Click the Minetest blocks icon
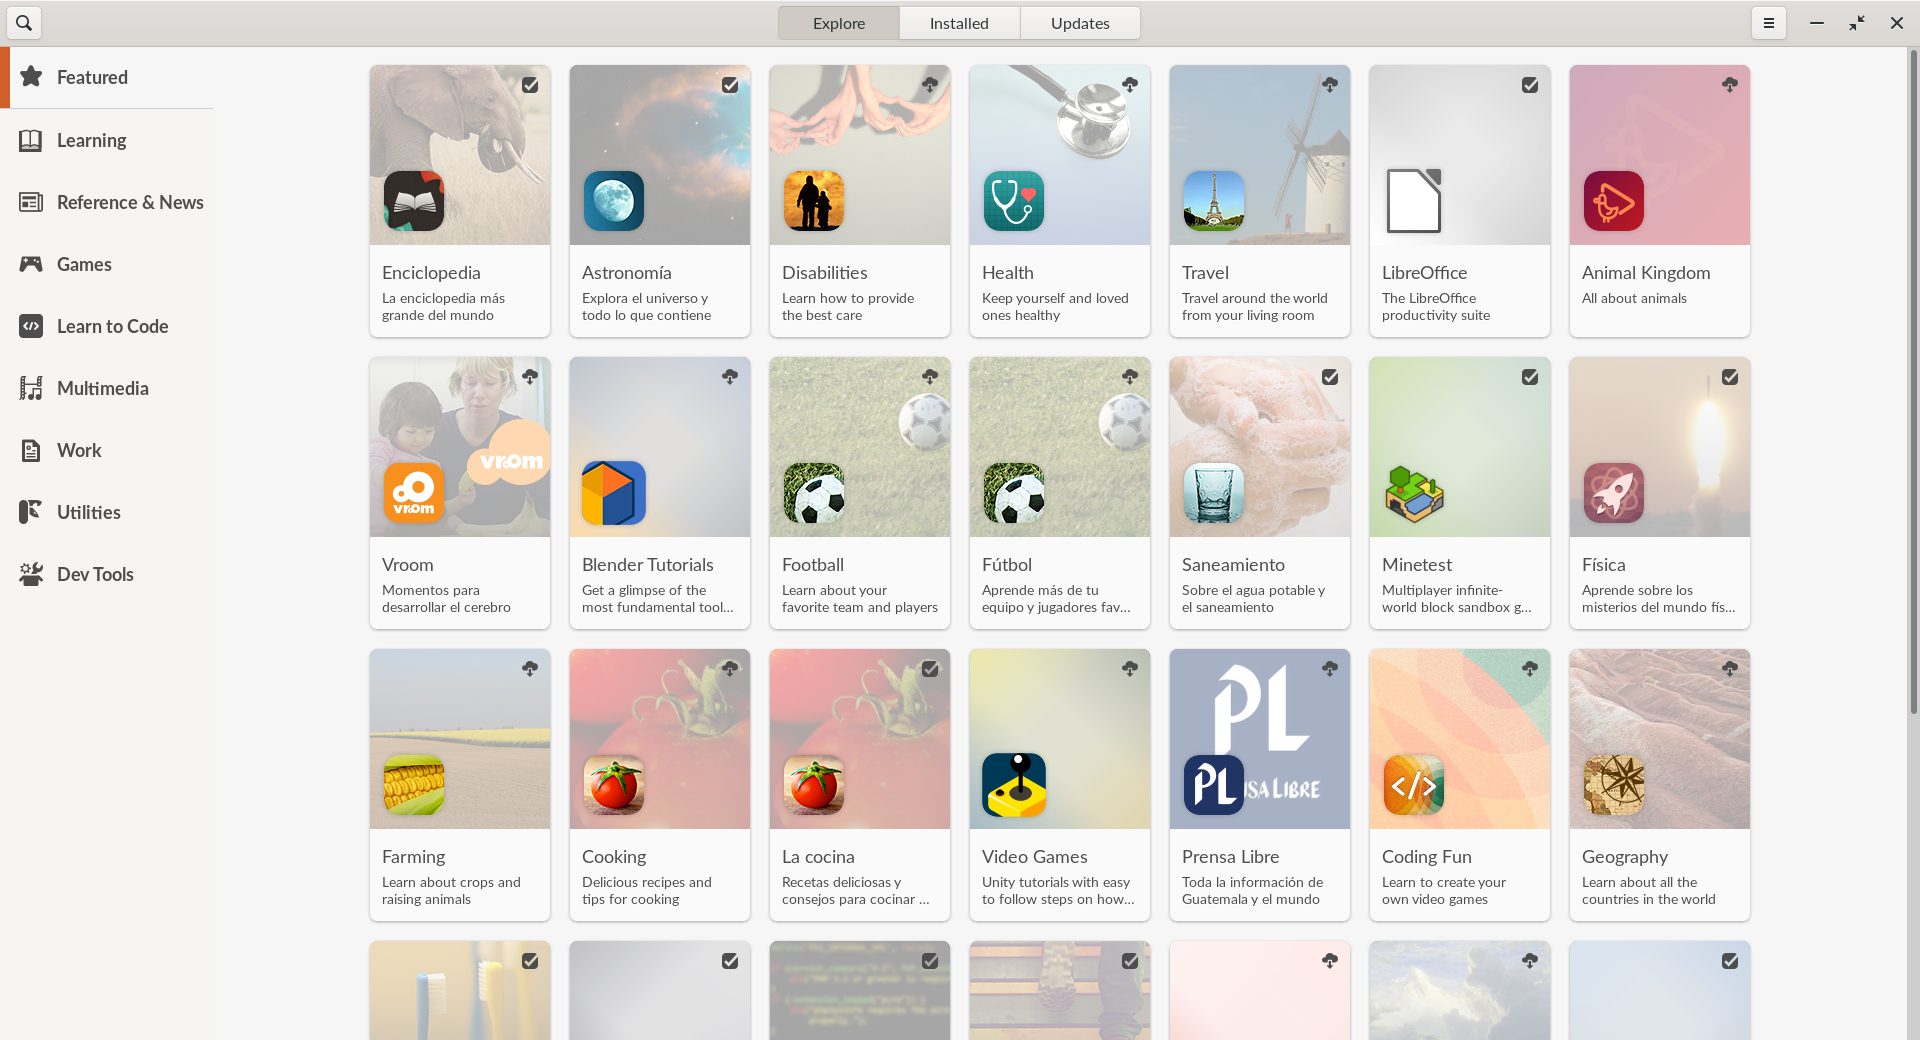1920x1040 pixels. coord(1414,493)
